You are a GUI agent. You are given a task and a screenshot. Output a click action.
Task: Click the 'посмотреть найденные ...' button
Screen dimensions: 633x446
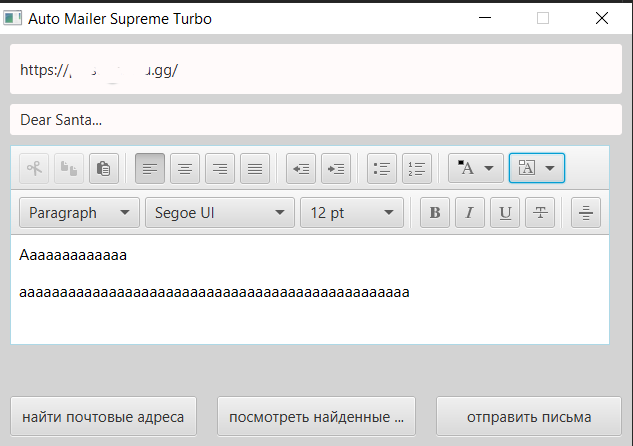[x=316, y=417]
